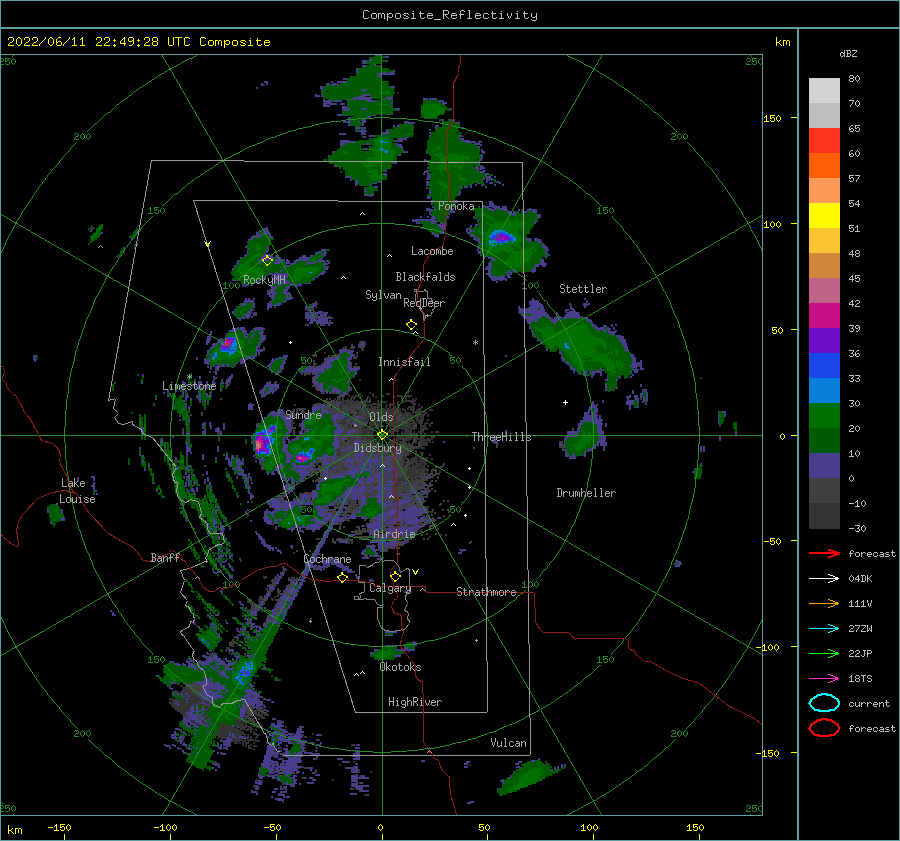Select the RedDeer label

tap(424, 303)
